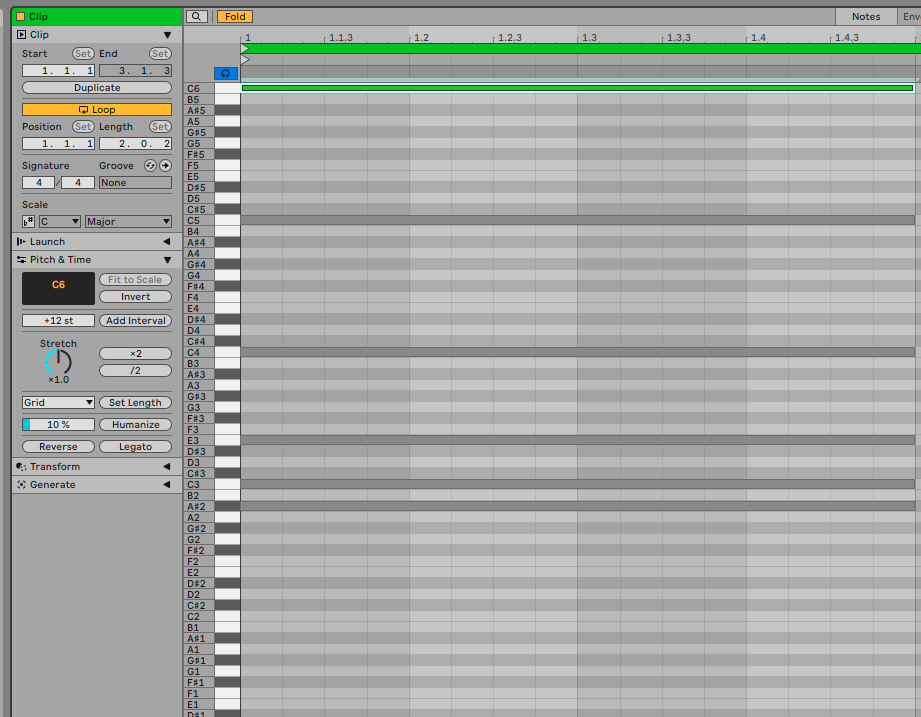Click the Humanize button
Image resolution: width=921 pixels, height=717 pixels.
point(135,425)
